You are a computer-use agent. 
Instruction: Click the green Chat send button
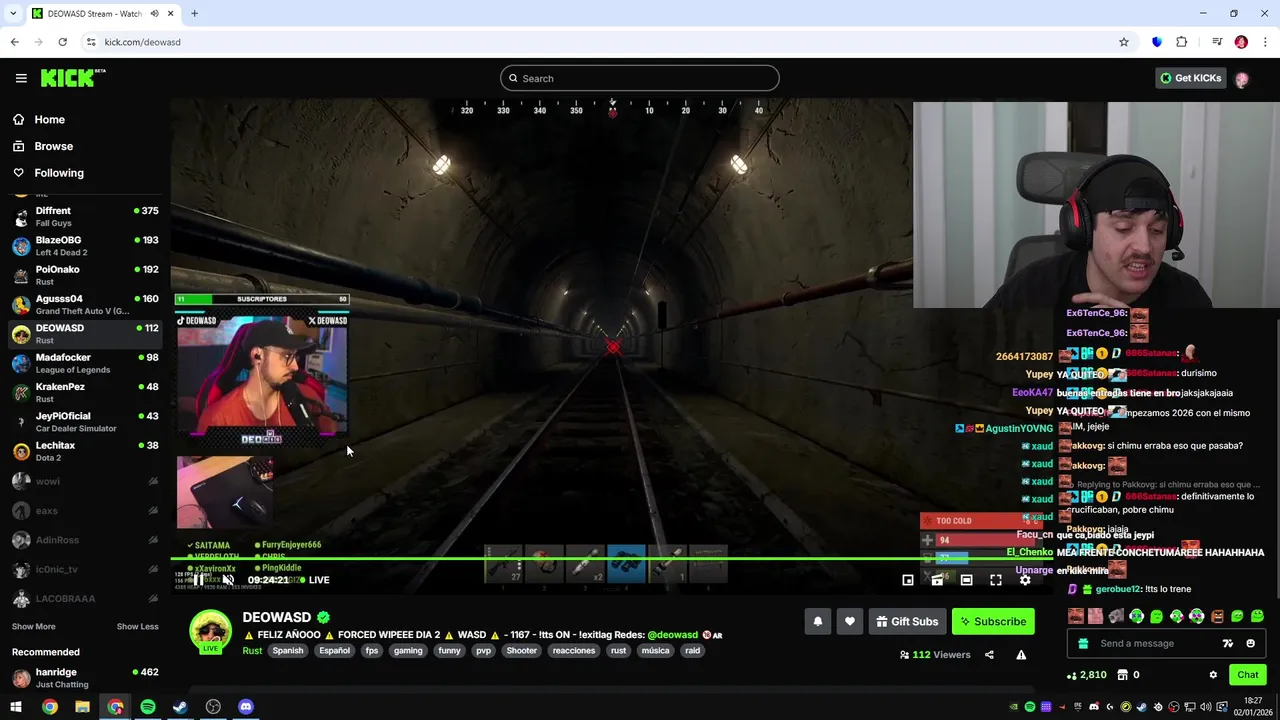(1247, 675)
